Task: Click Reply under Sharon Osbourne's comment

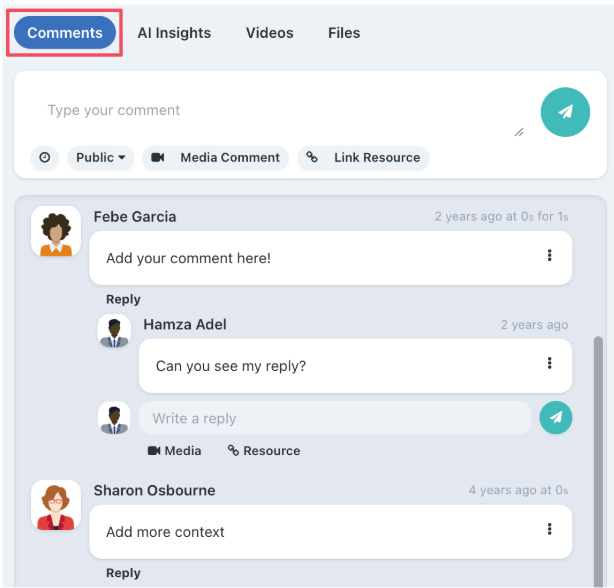Action: [x=123, y=573]
